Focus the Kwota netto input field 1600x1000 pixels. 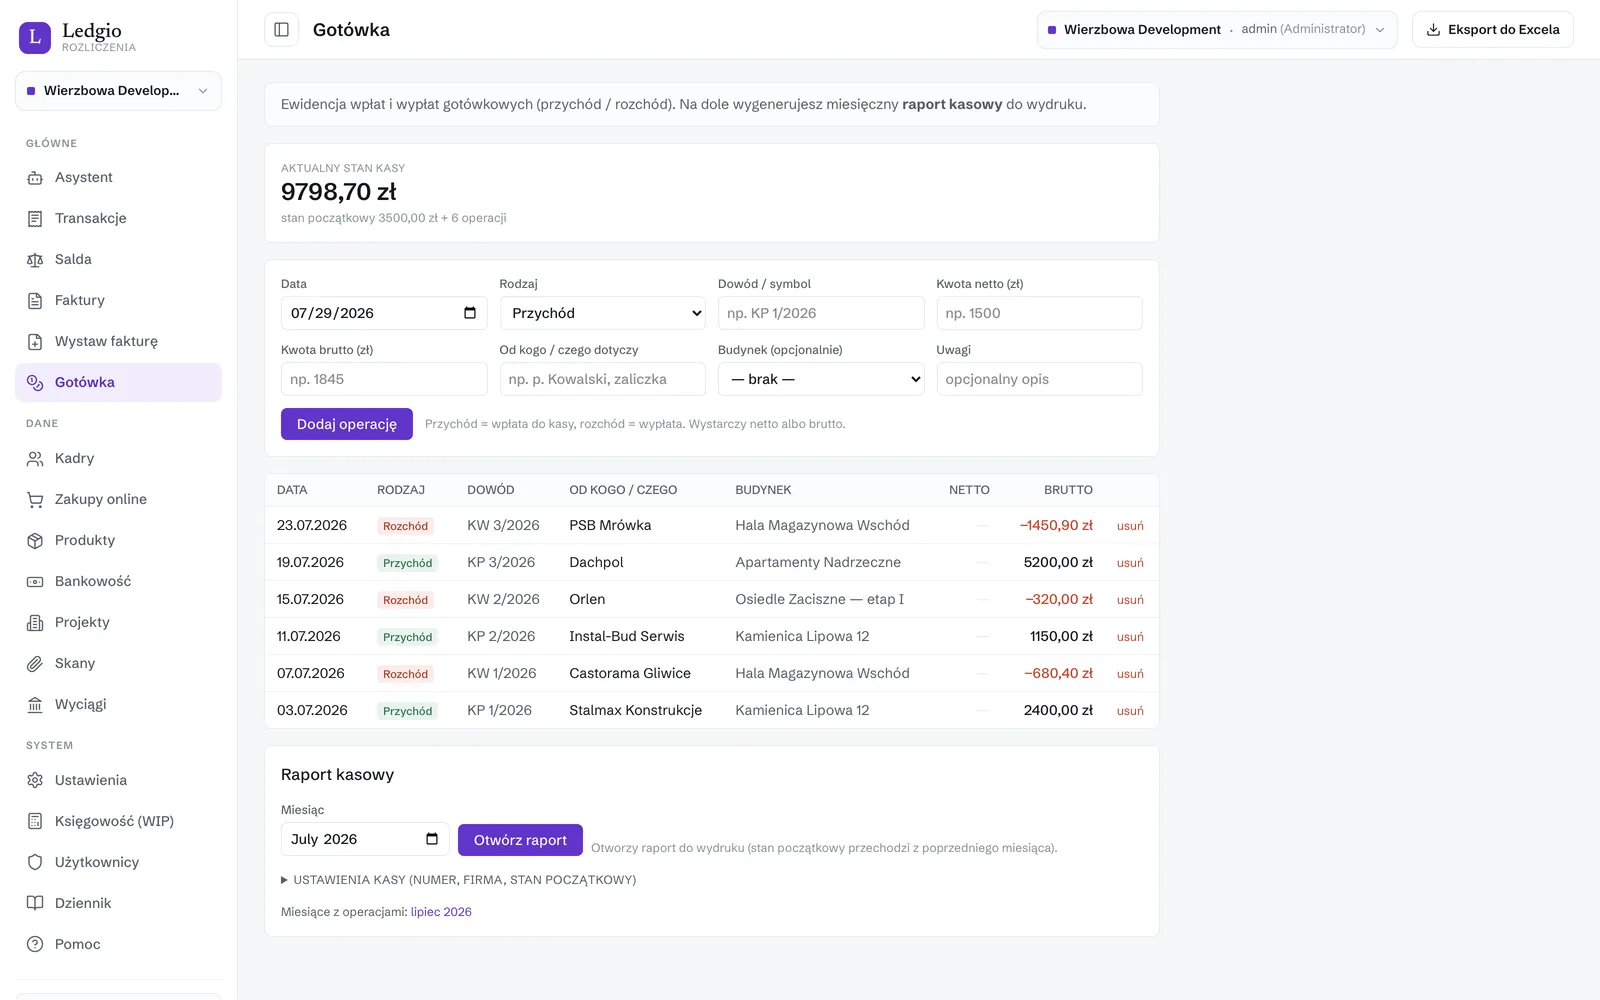(x=1039, y=313)
